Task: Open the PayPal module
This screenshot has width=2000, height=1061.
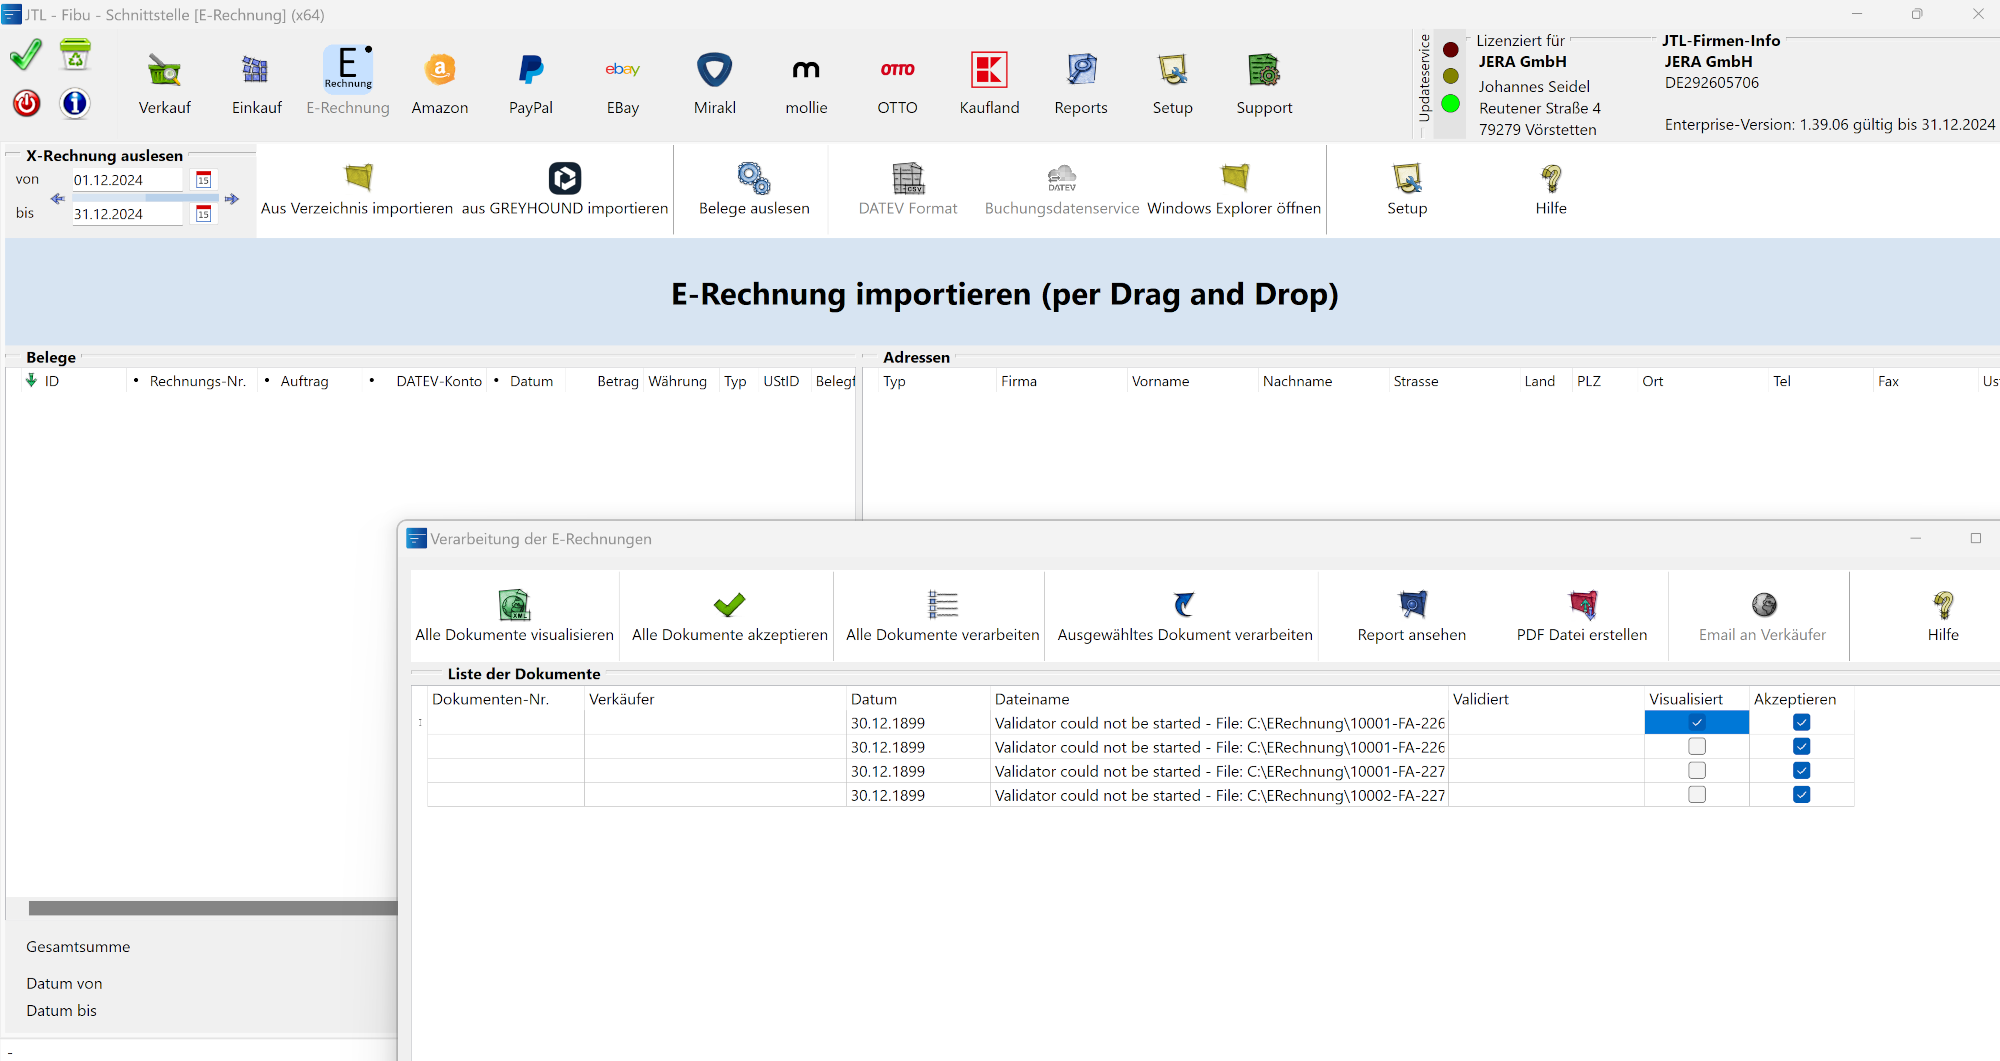Action: point(530,72)
